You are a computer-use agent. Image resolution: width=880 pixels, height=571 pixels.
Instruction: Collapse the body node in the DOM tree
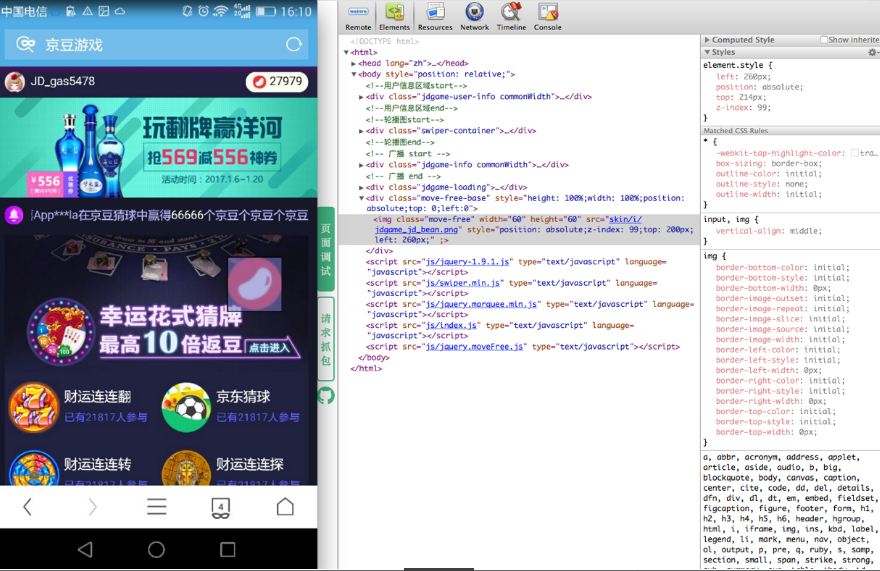[354, 74]
